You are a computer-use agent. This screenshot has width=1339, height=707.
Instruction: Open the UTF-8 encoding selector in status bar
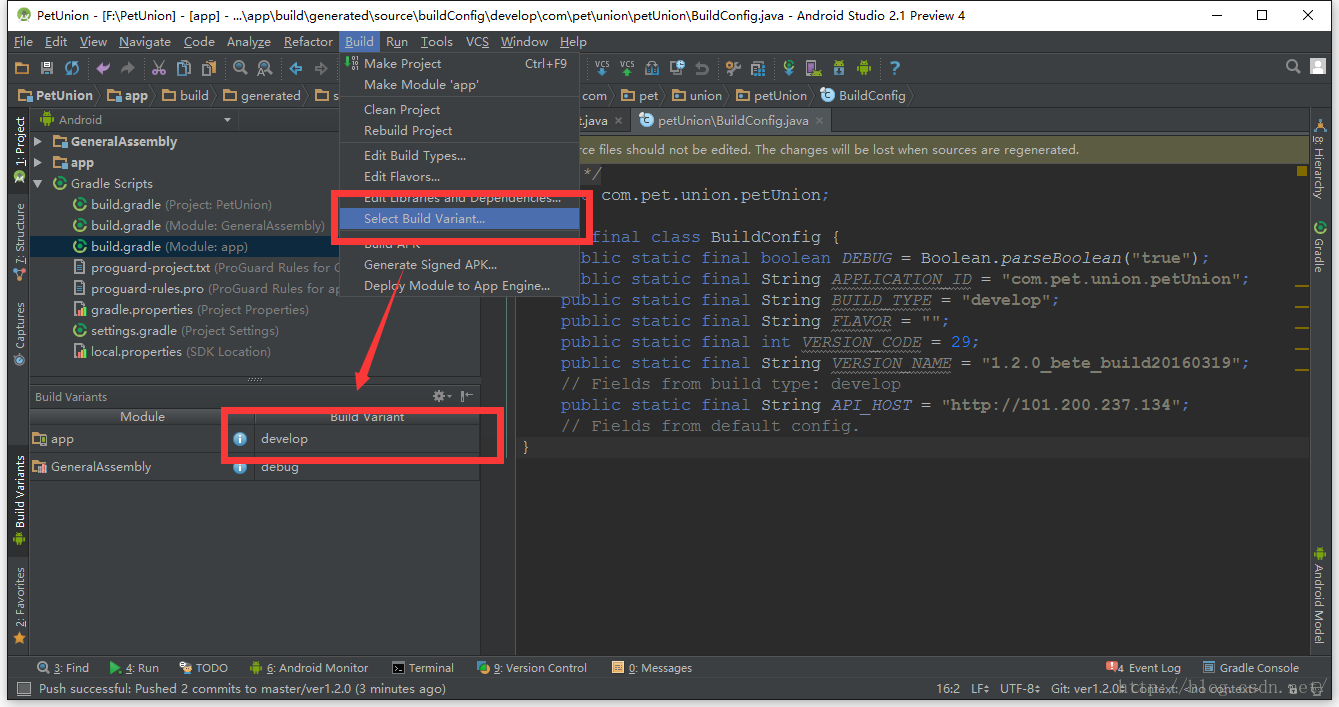(1022, 689)
